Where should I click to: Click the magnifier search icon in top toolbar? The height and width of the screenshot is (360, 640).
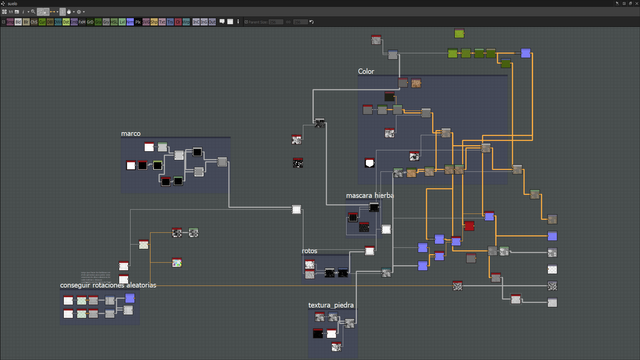point(33,12)
